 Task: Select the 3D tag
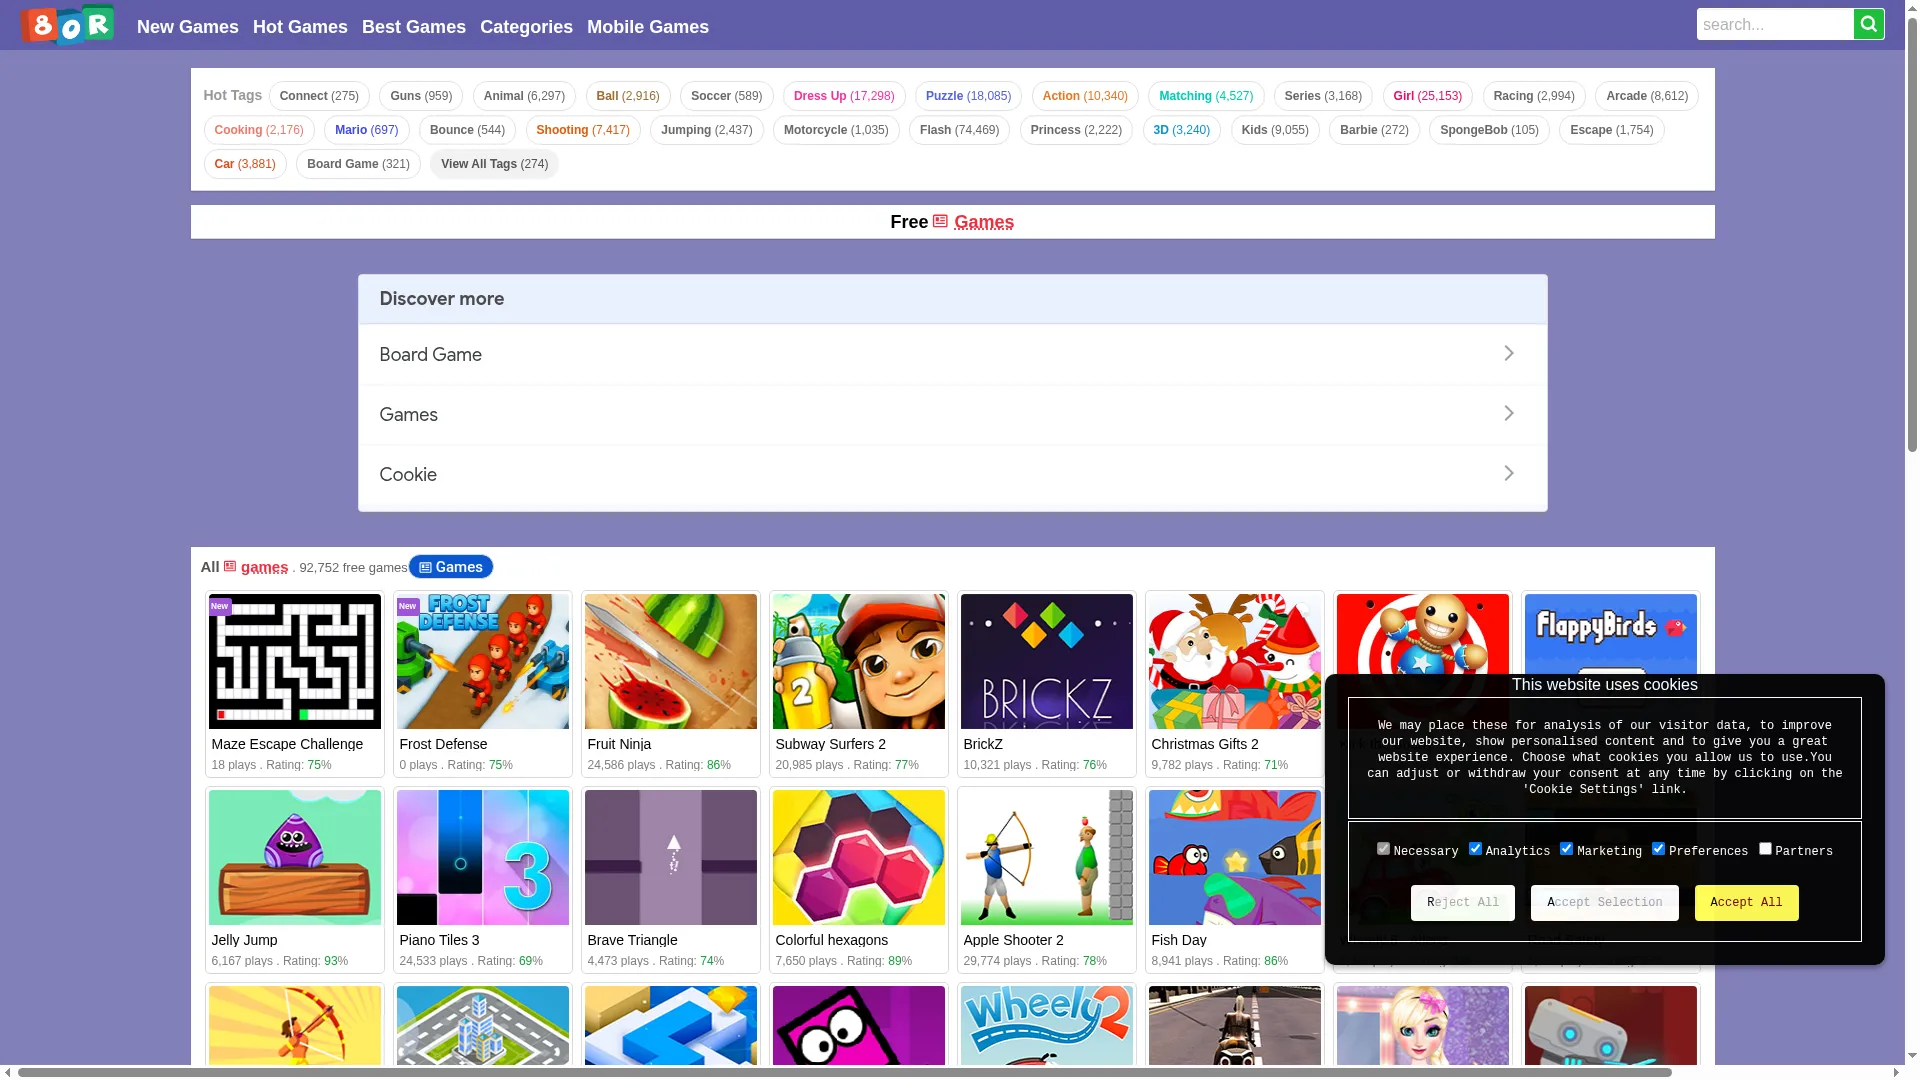[1181, 130]
